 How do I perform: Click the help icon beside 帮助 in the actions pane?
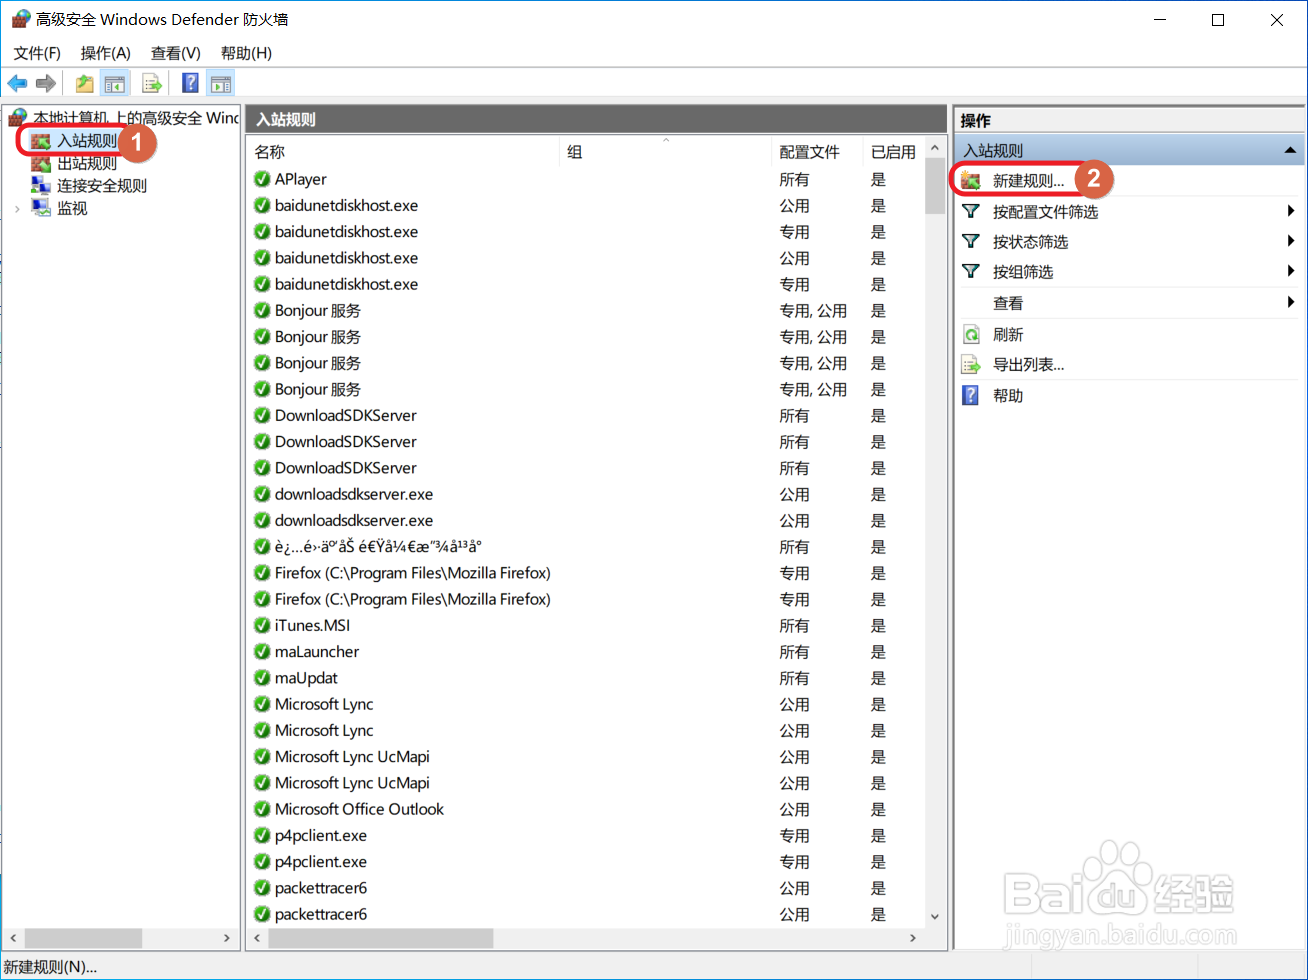pos(970,395)
